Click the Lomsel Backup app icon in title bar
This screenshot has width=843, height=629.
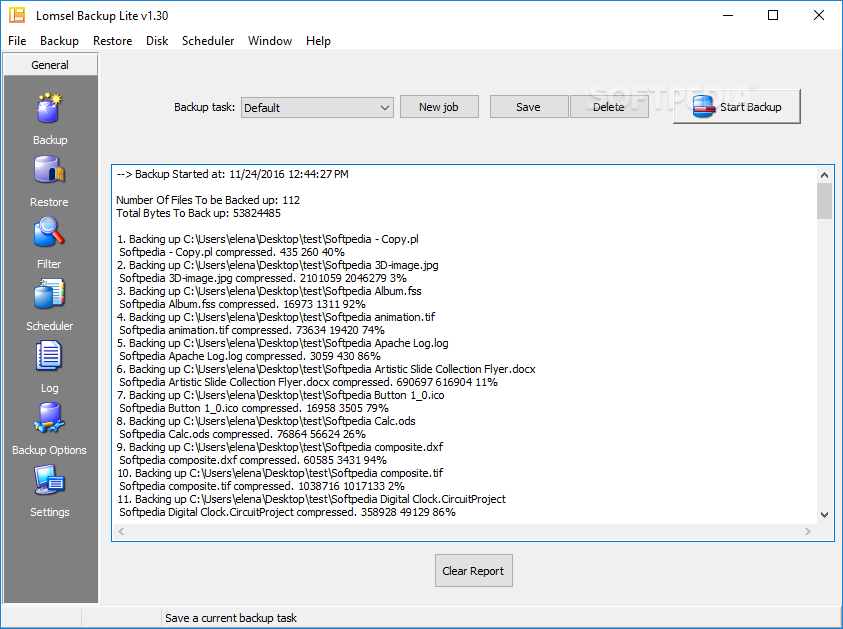click(17, 15)
